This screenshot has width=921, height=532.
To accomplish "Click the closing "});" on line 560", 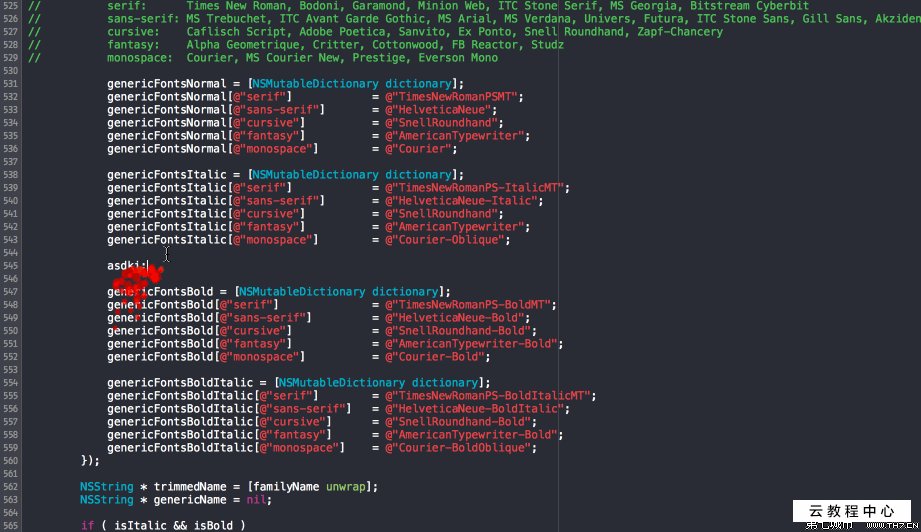I will [x=90, y=460].
